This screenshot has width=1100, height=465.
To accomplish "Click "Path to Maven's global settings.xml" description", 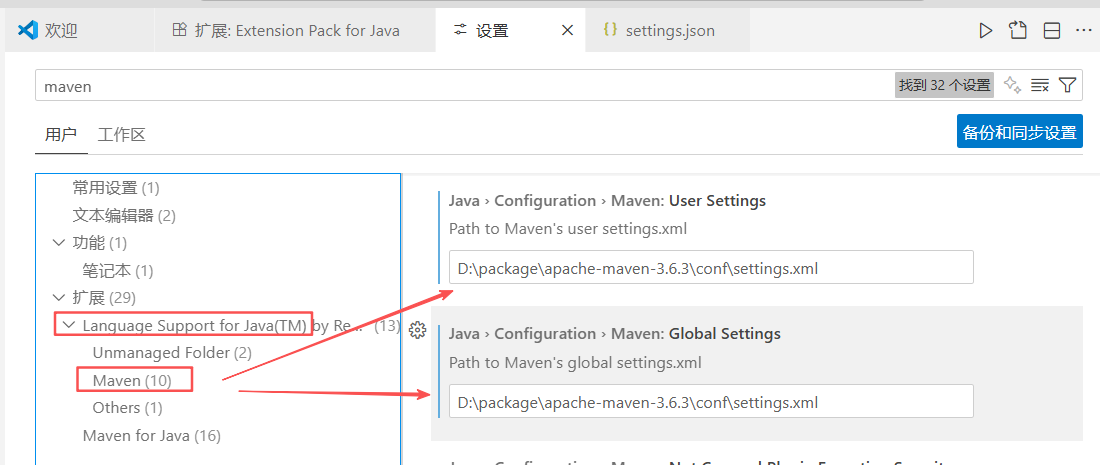I will 575,363.
